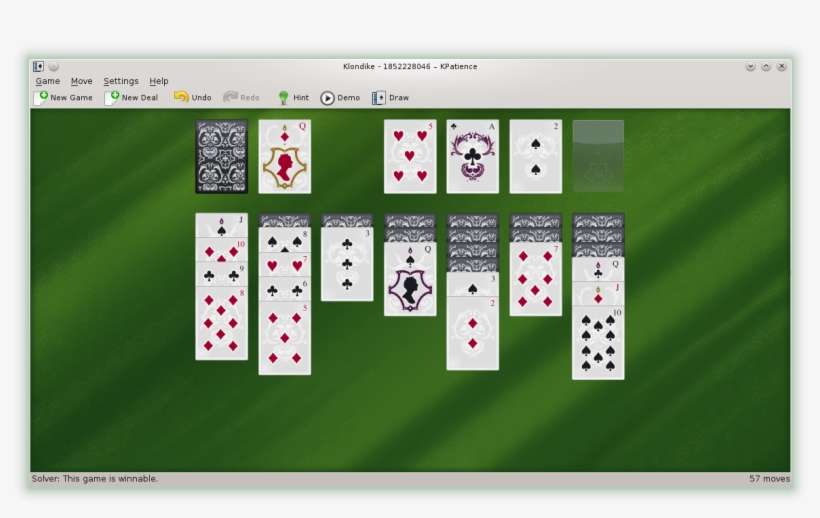Select the Jack of spades card
The height and width of the screenshot is (518, 820).
pyautogui.click(x=222, y=225)
